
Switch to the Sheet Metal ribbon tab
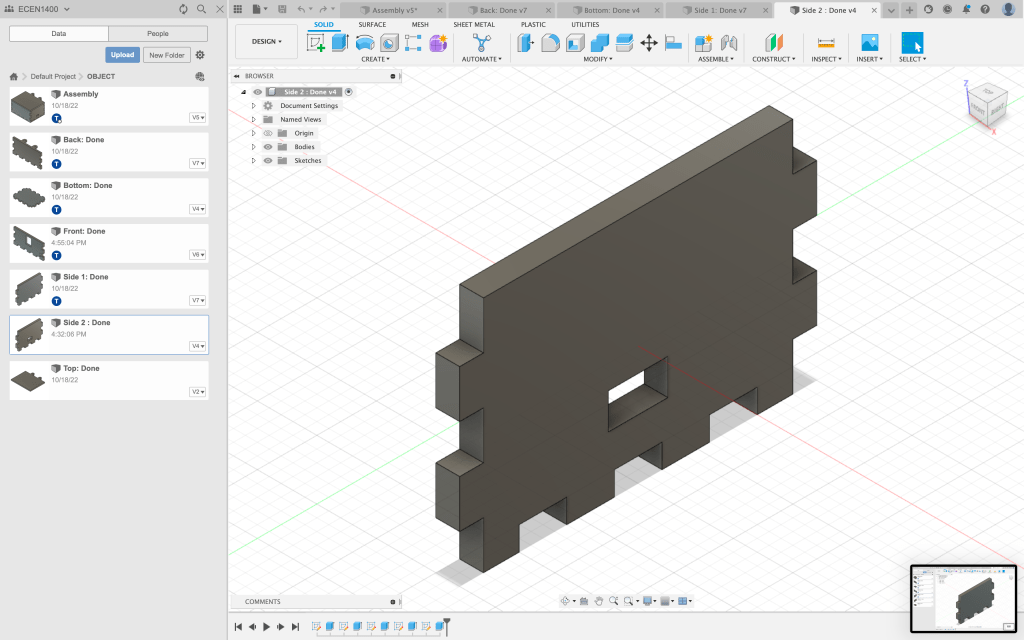point(473,24)
